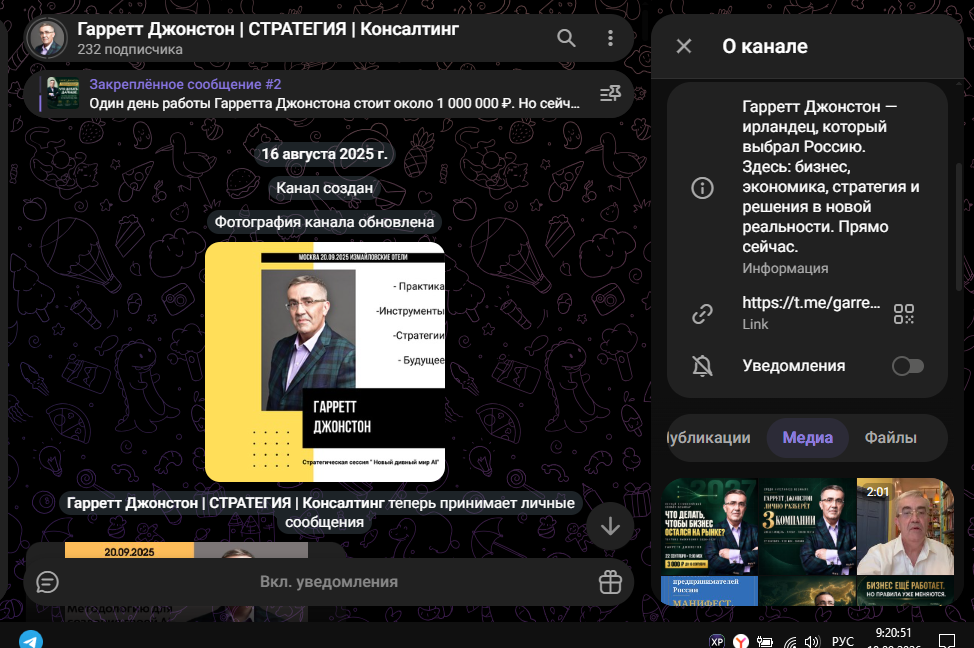Click the channel avatar in header

(x=47, y=38)
